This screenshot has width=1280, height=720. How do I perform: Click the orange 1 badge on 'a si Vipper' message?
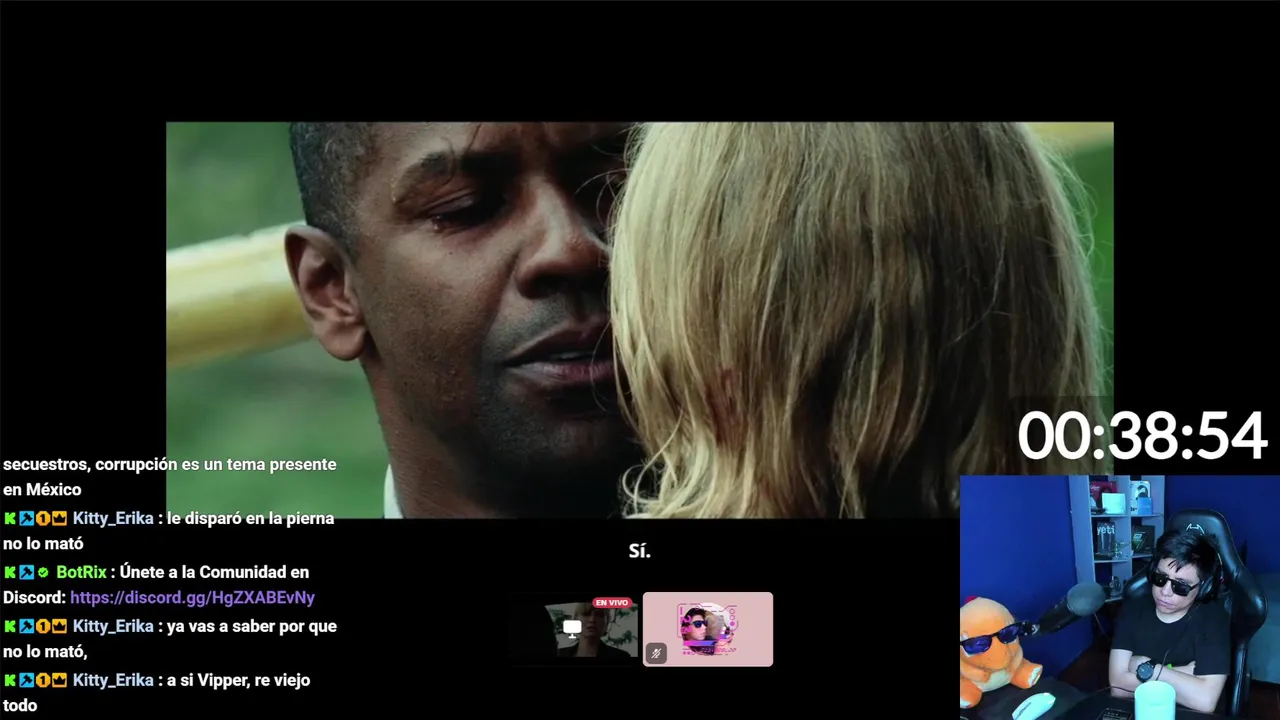(43, 681)
